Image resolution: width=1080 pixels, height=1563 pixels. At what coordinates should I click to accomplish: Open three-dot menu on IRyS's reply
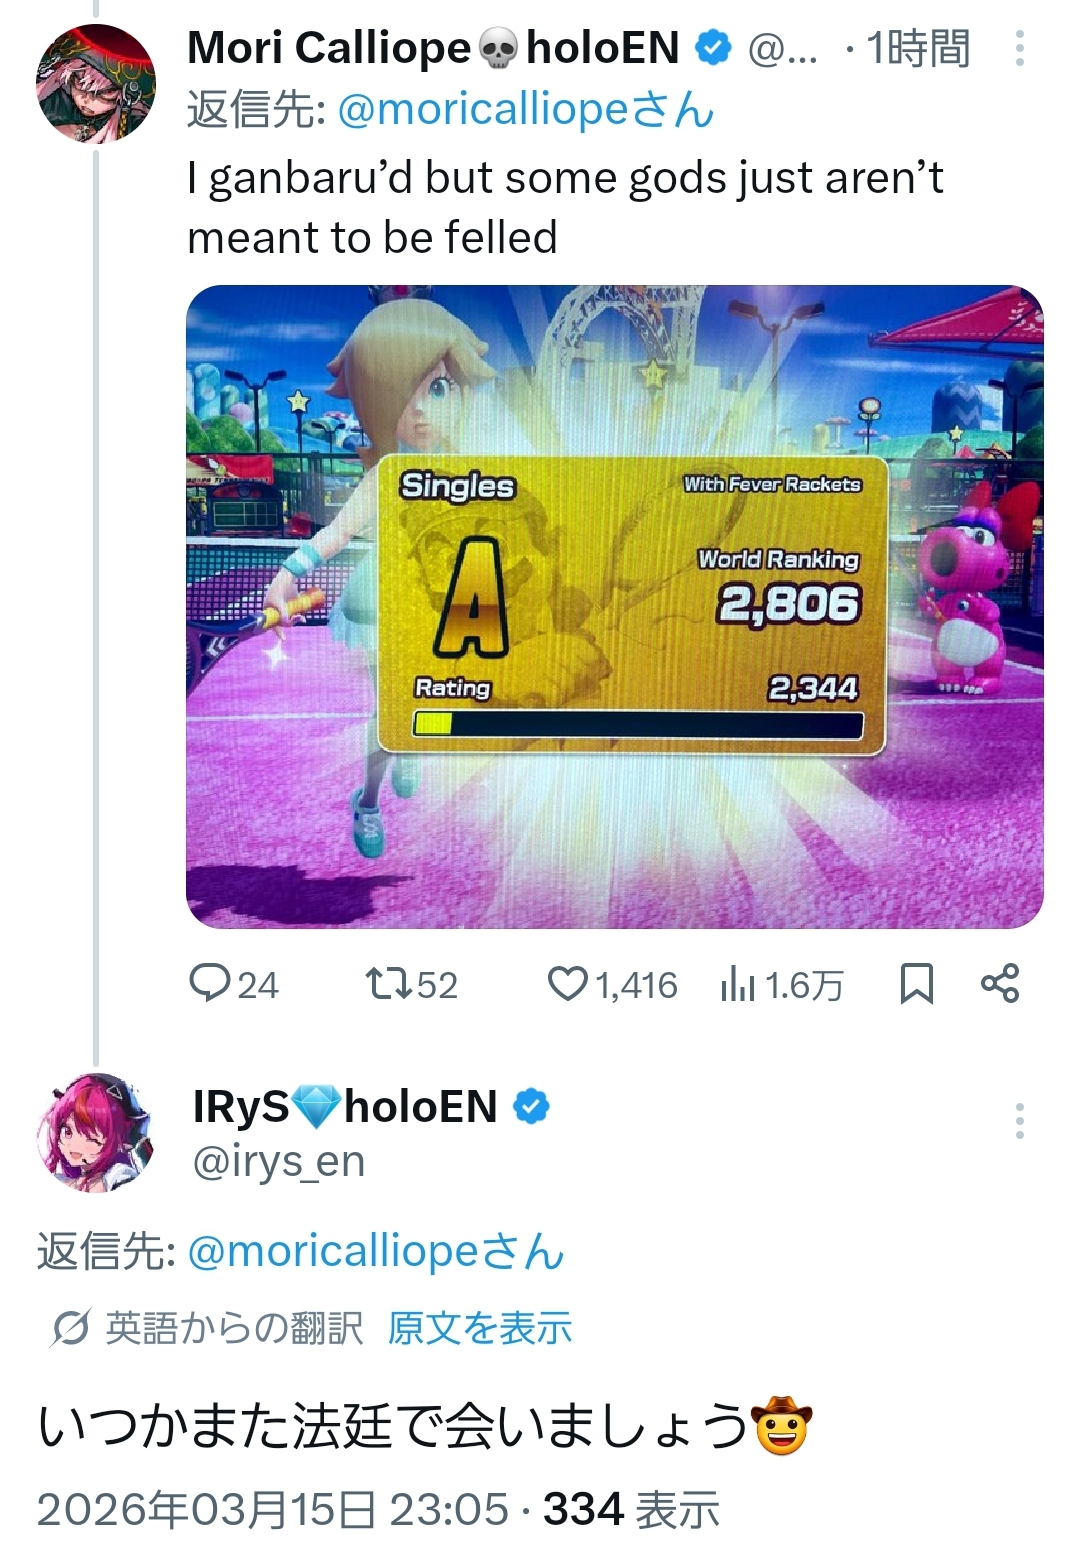click(1019, 1121)
